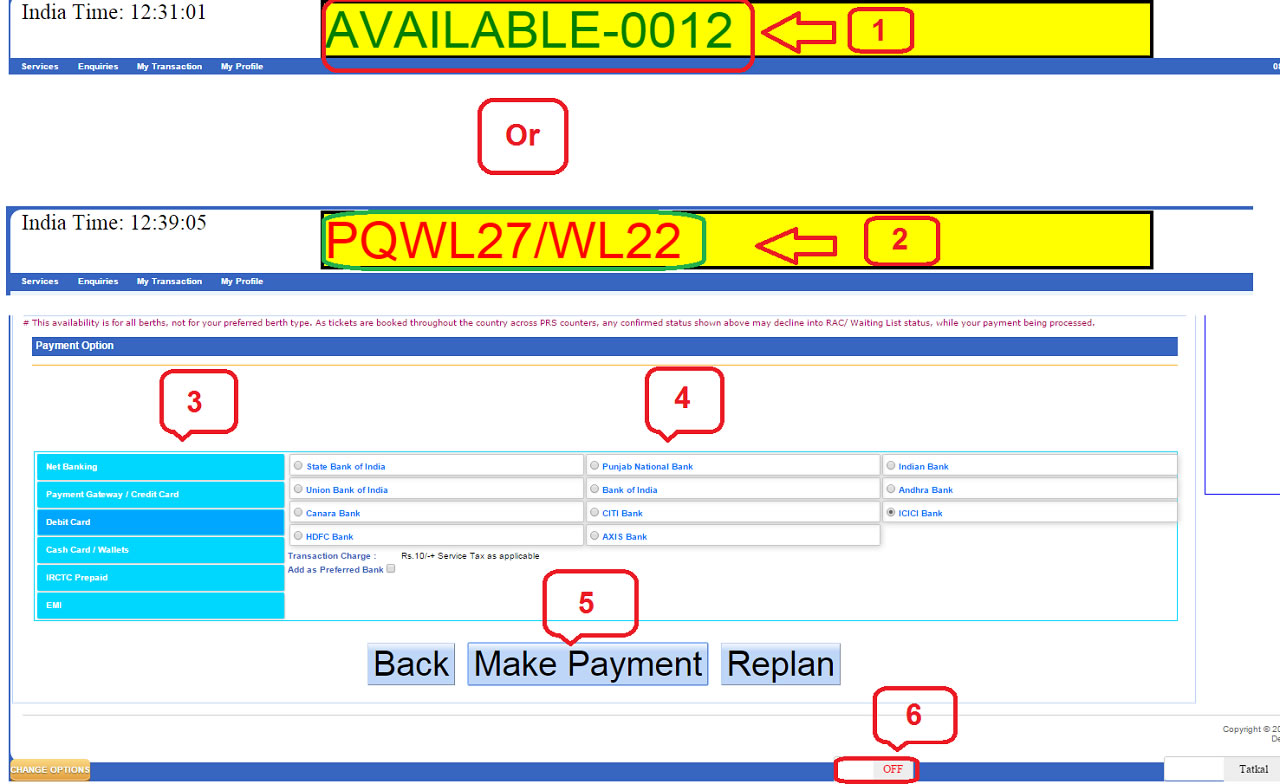Image resolution: width=1280 pixels, height=784 pixels.
Task: Select the HDFC Bank option
Action: coord(298,535)
